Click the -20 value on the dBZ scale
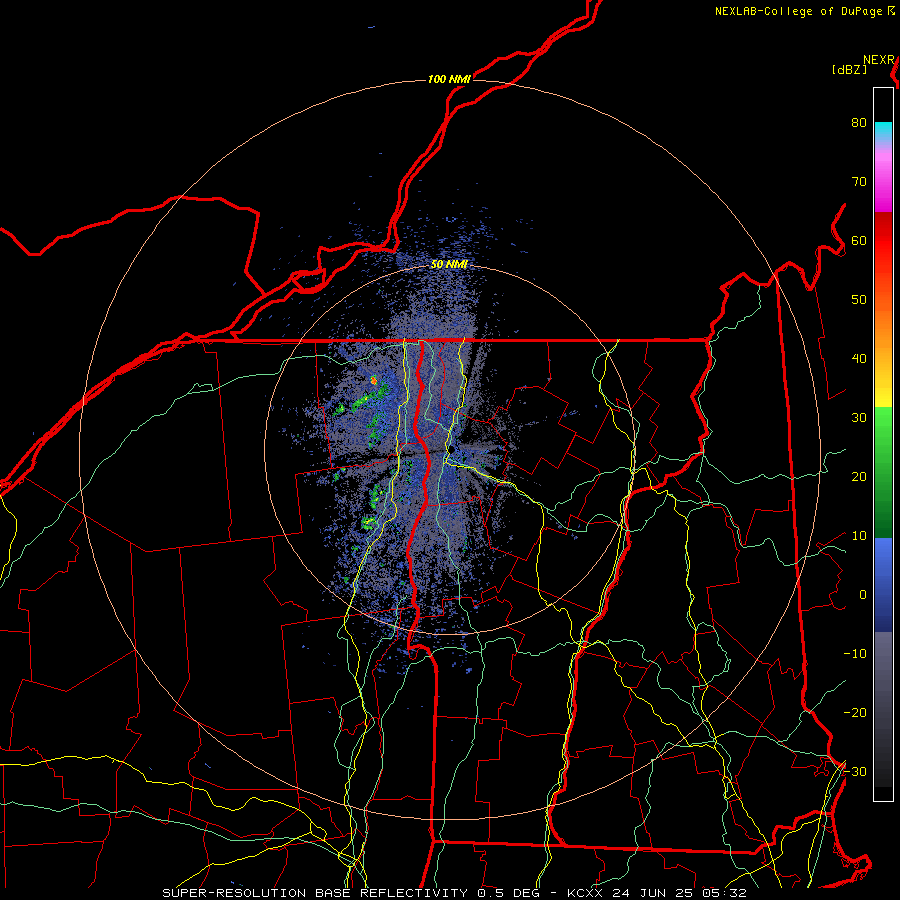 [855, 713]
